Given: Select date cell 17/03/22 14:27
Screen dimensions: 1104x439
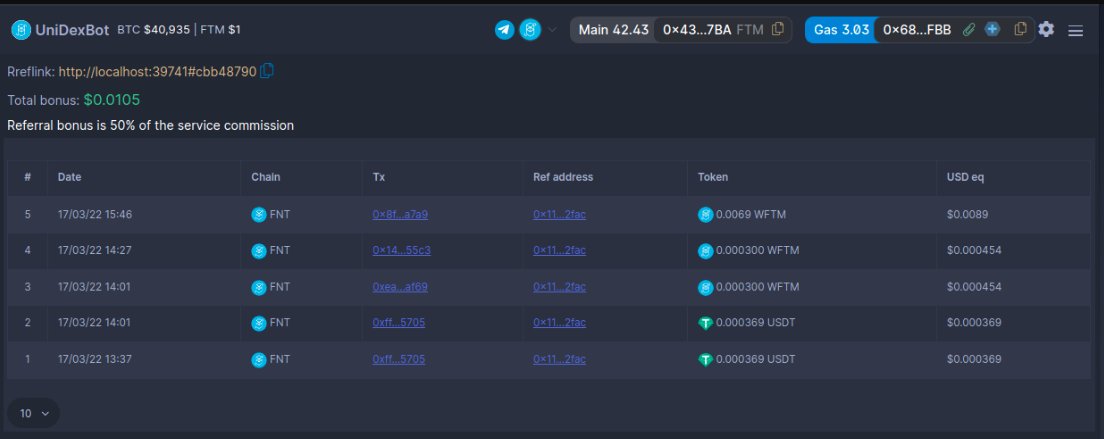Looking at the screenshot, I should (x=94, y=250).
